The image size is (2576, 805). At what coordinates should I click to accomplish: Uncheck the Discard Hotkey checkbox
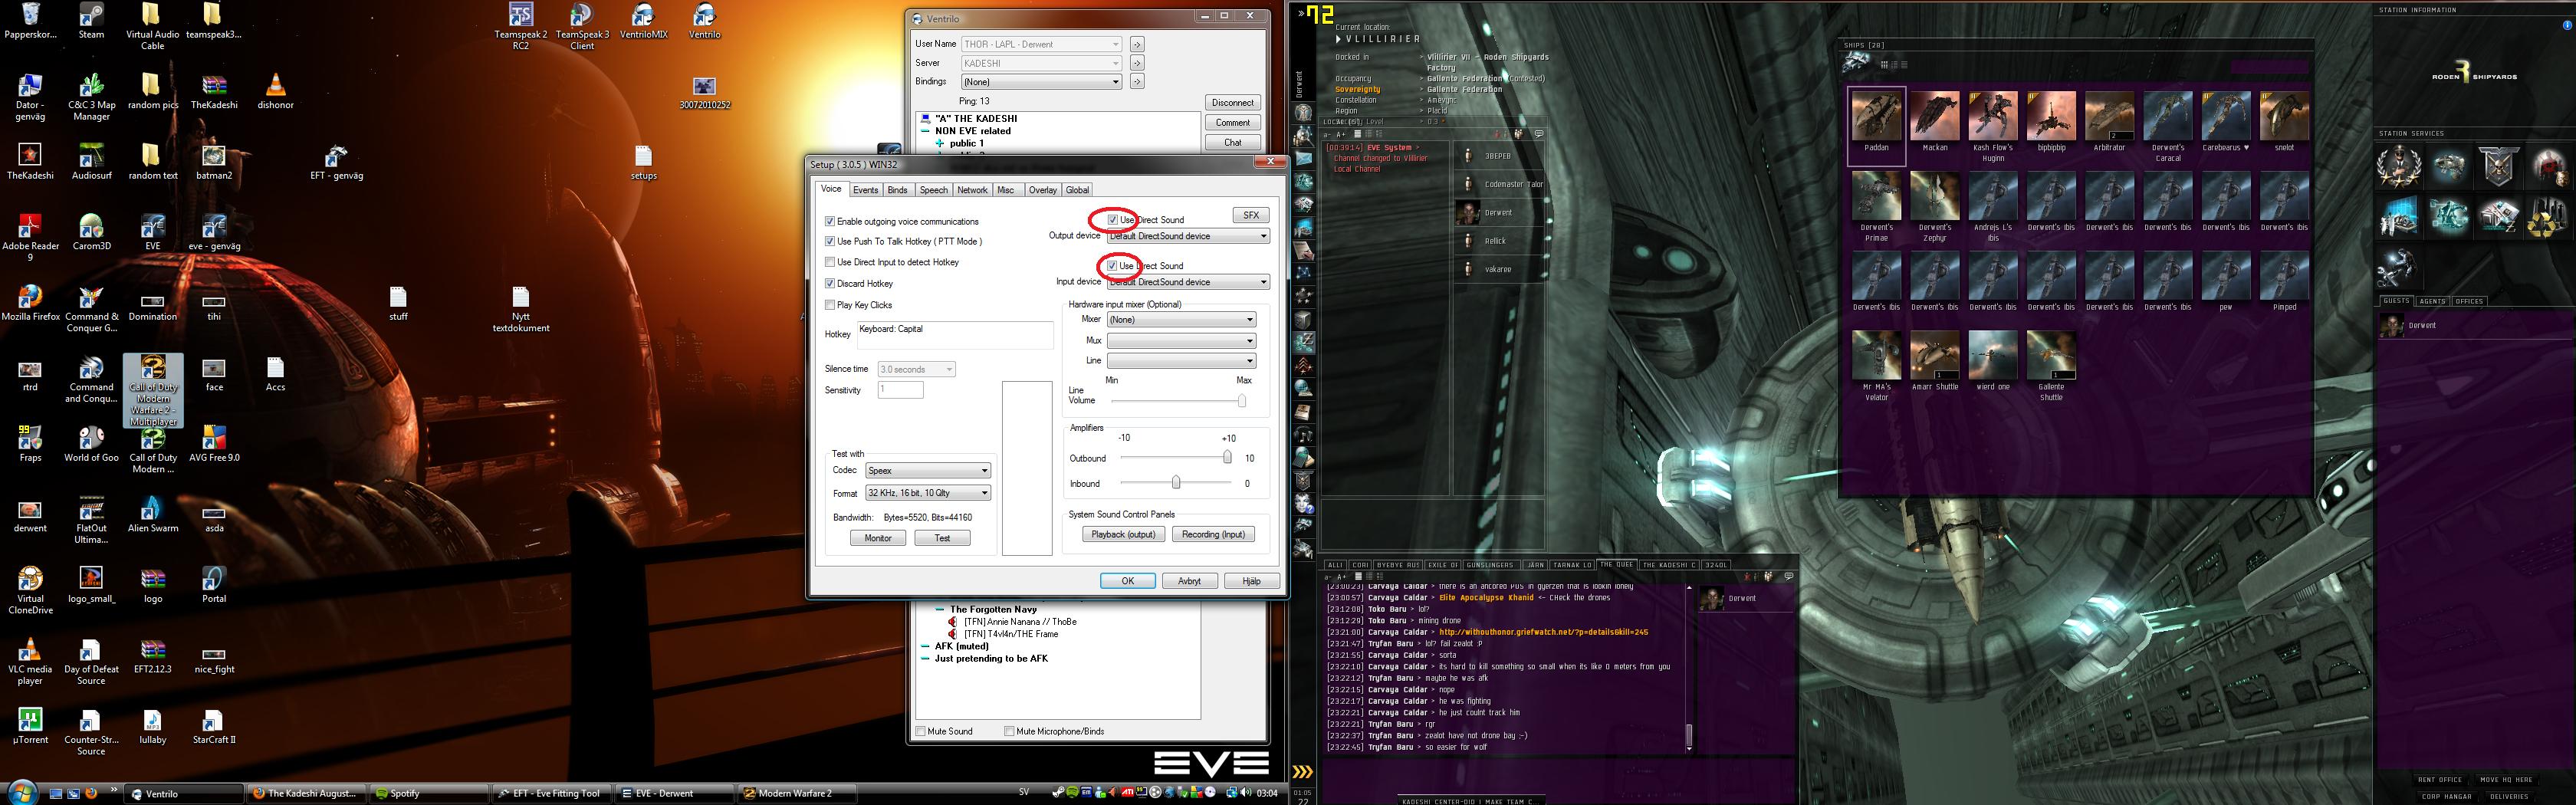[830, 283]
